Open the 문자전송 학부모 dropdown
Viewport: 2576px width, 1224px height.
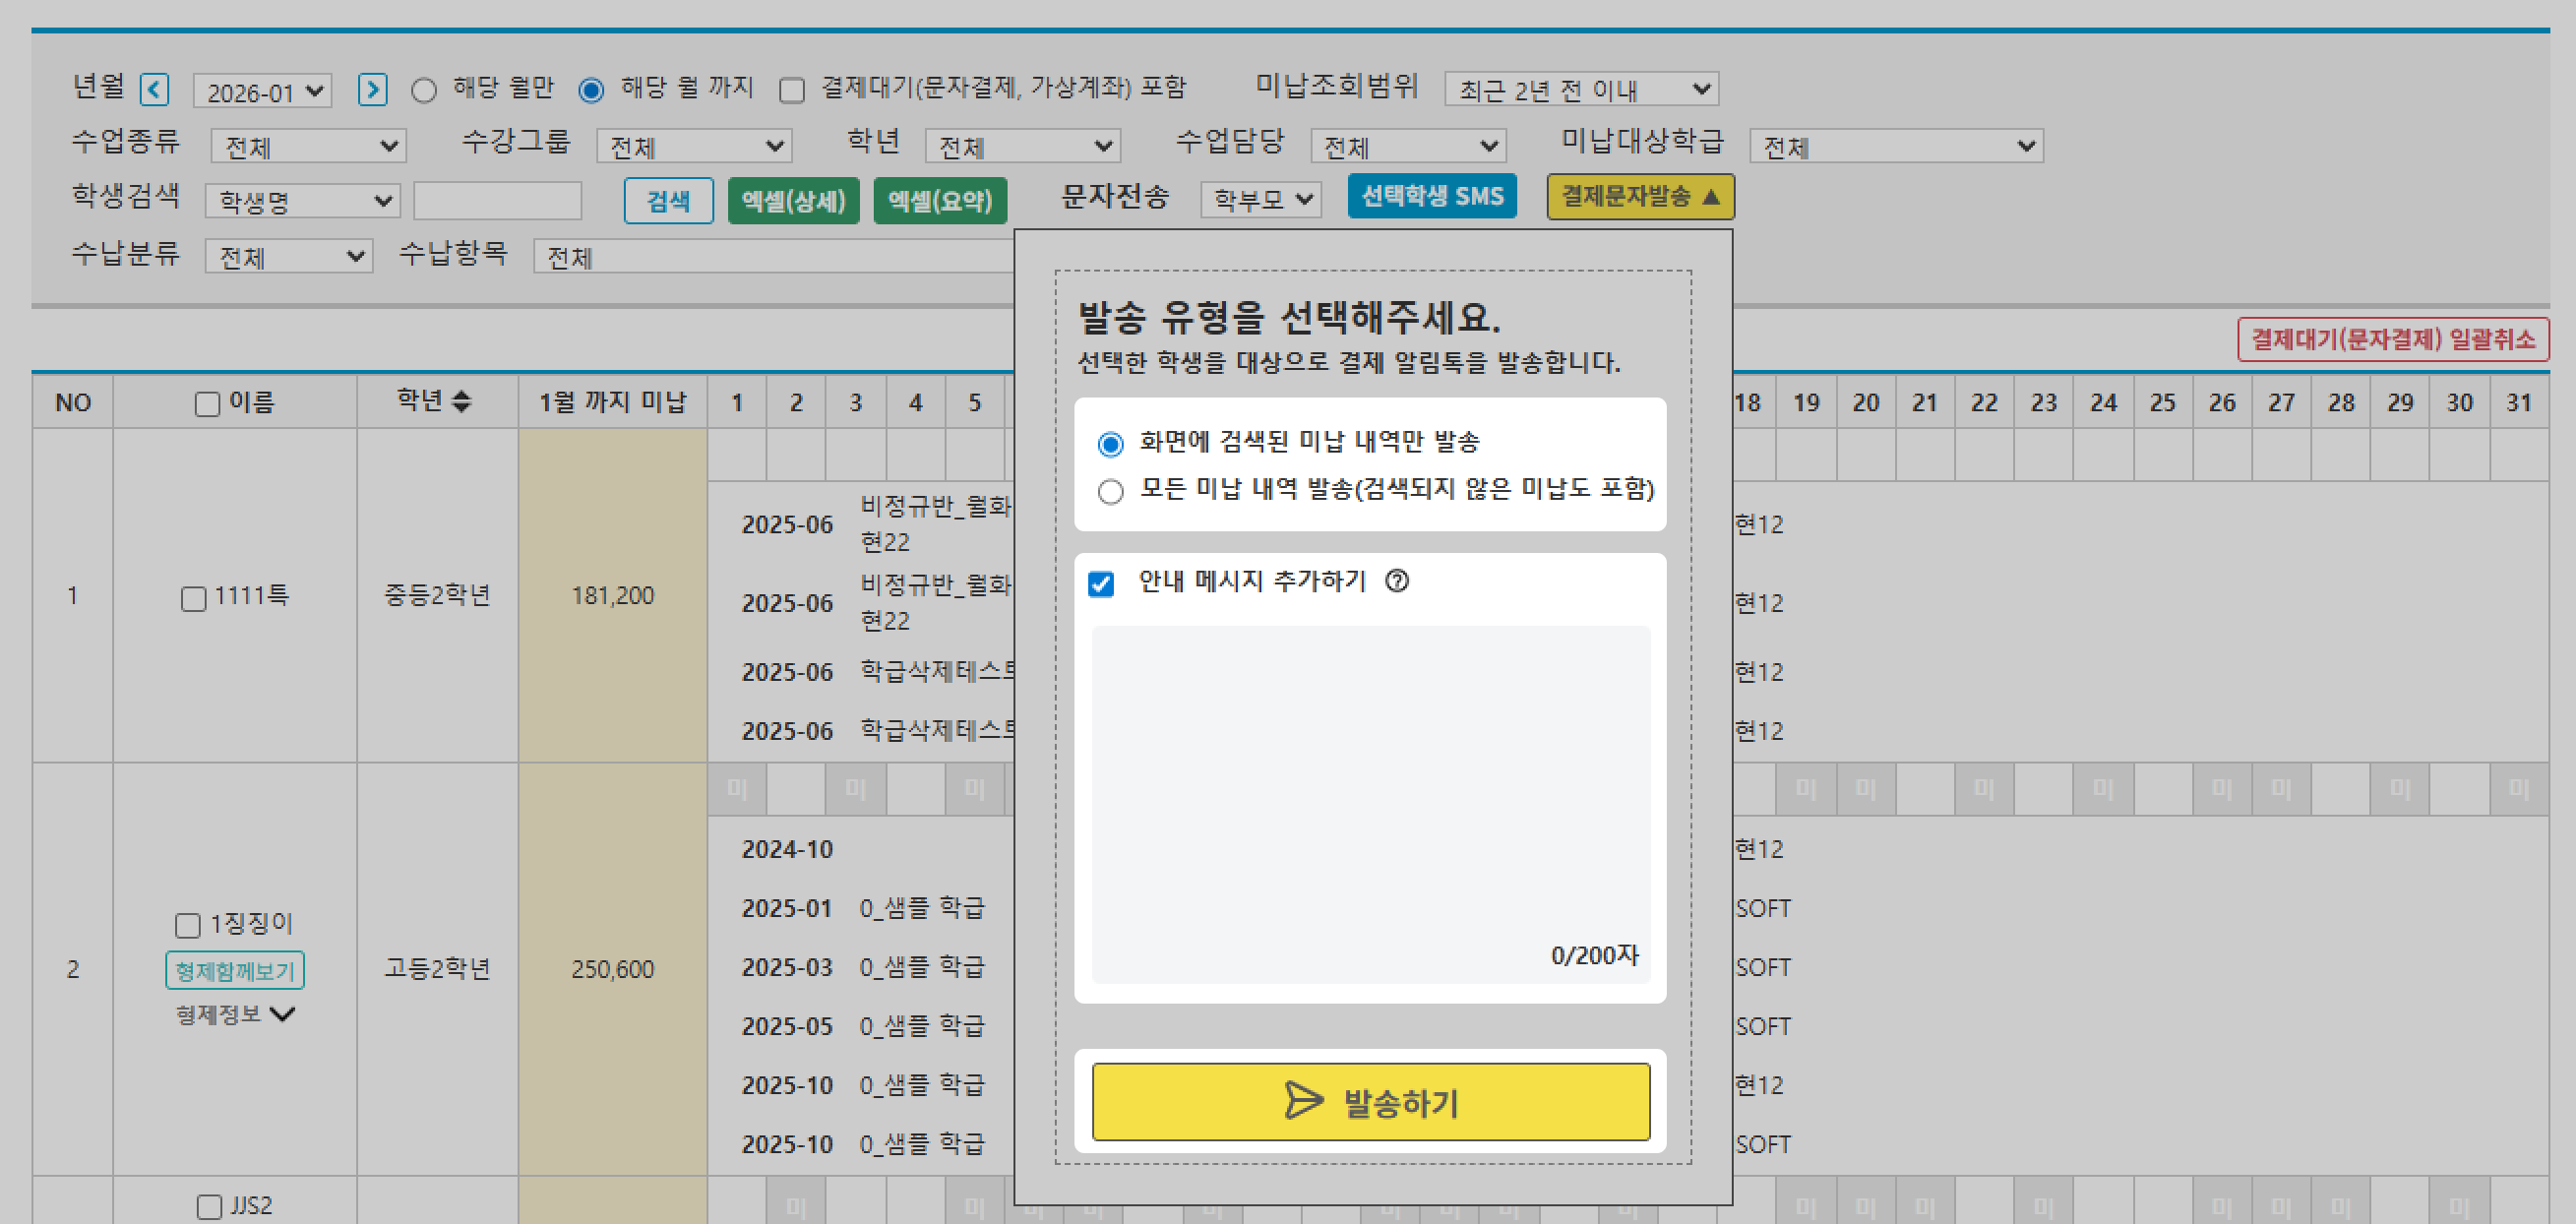pyautogui.click(x=1260, y=199)
